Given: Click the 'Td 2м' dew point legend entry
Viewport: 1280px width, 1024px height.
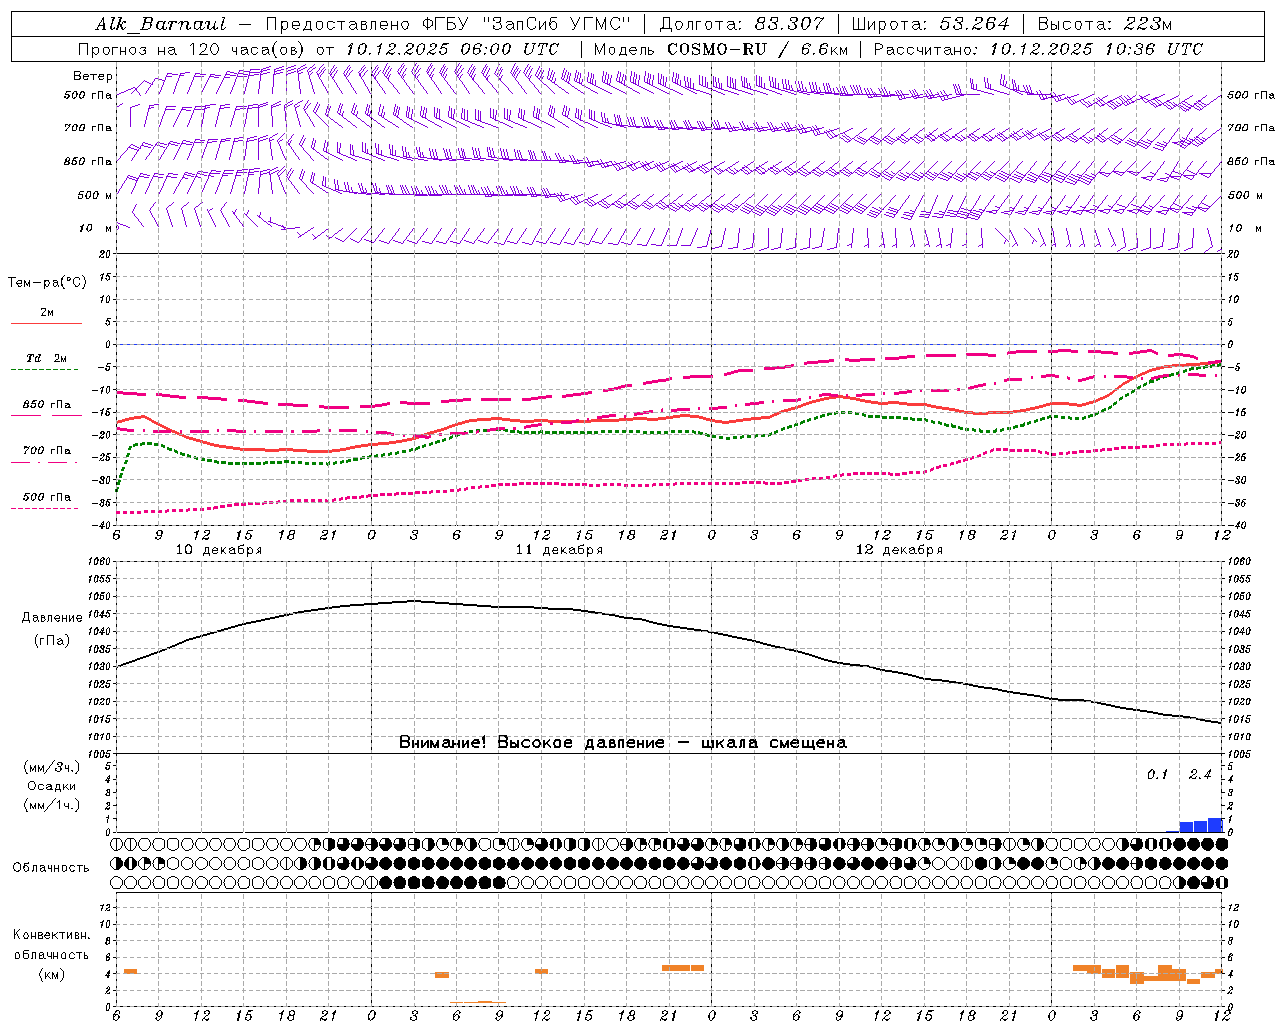Looking at the screenshot, I should tap(47, 358).
